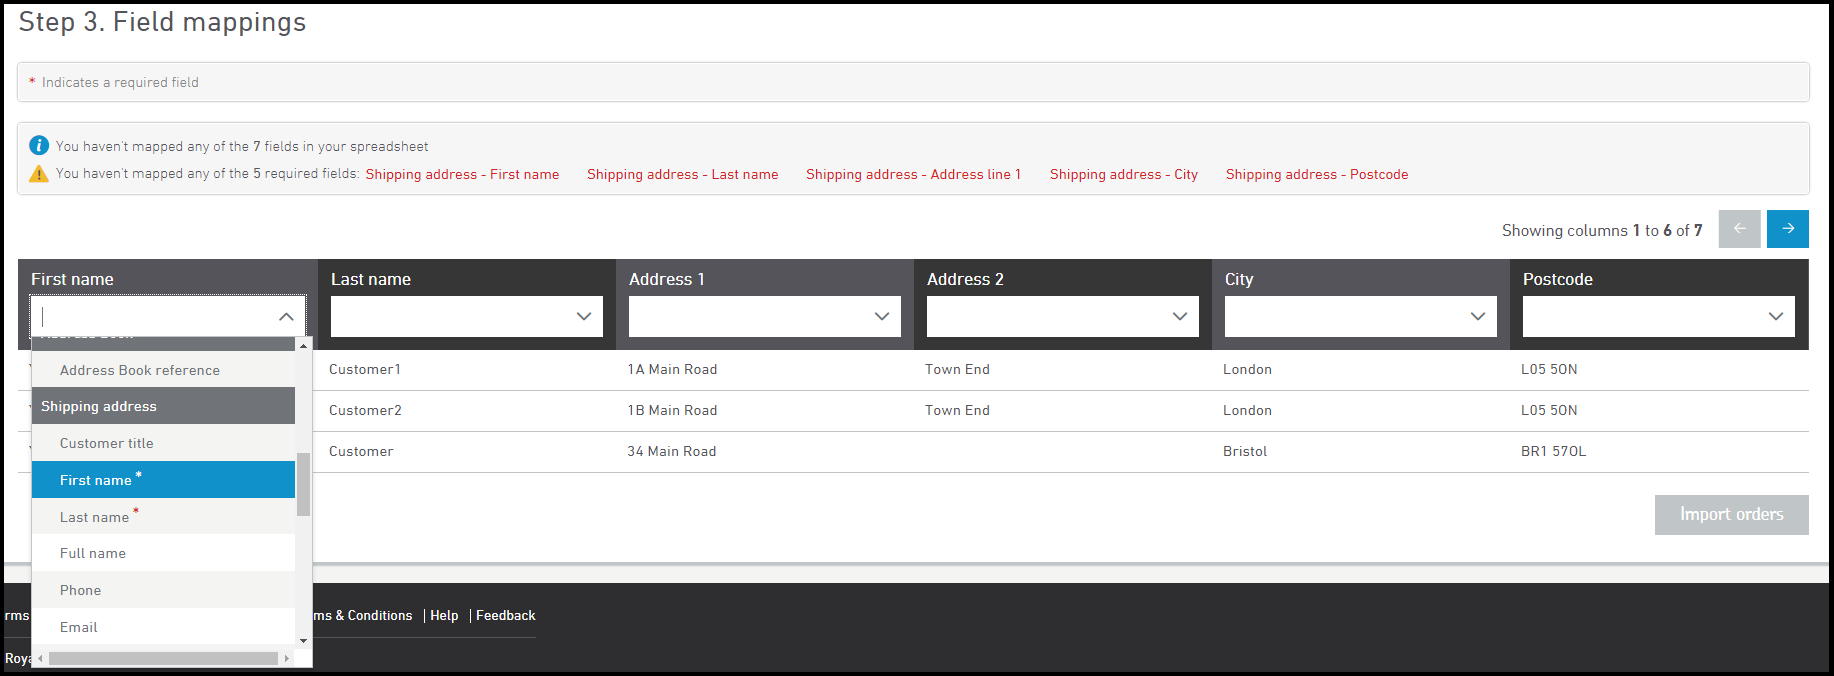This screenshot has width=1834, height=676.
Task: Open the Postcode column mapping dropdown
Action: 1659,316
